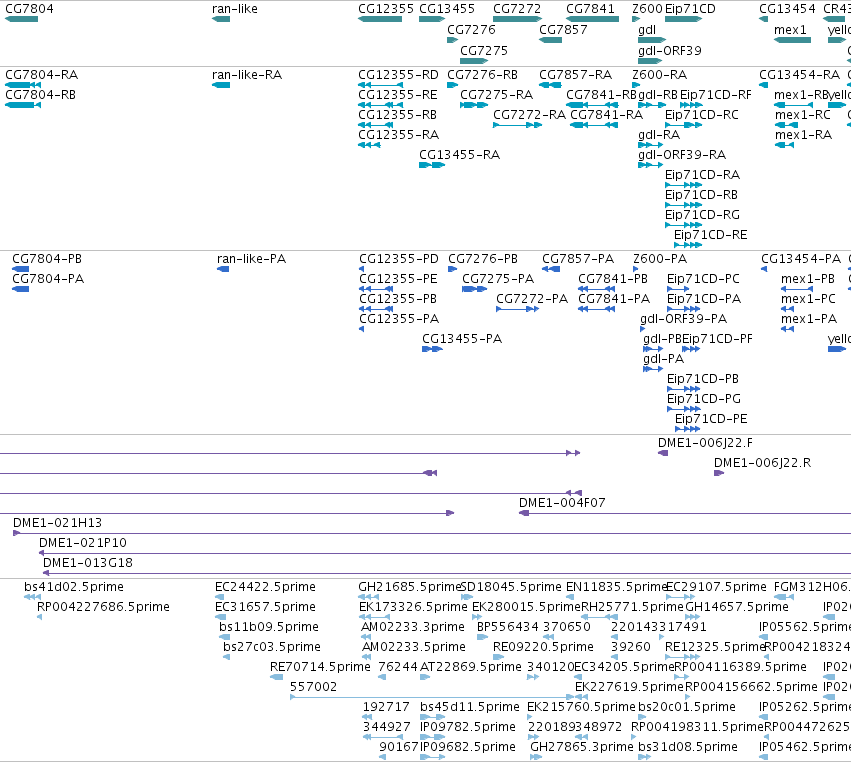Screen dimensions: 851x762
Task: Click the CG7857 gene label
Action: [x=563, y=30]
